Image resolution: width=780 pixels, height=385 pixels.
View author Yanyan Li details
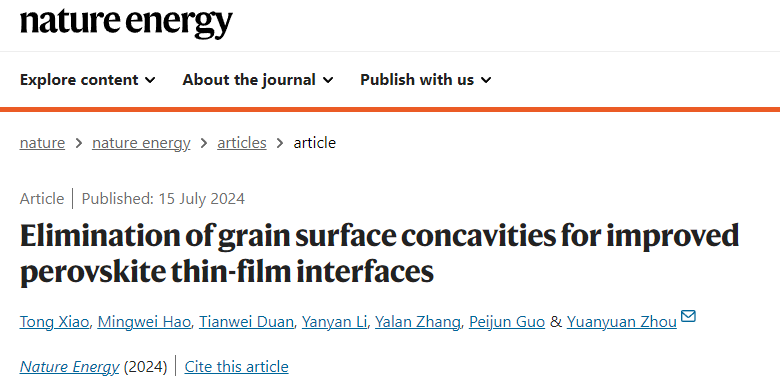pos(334,322)
